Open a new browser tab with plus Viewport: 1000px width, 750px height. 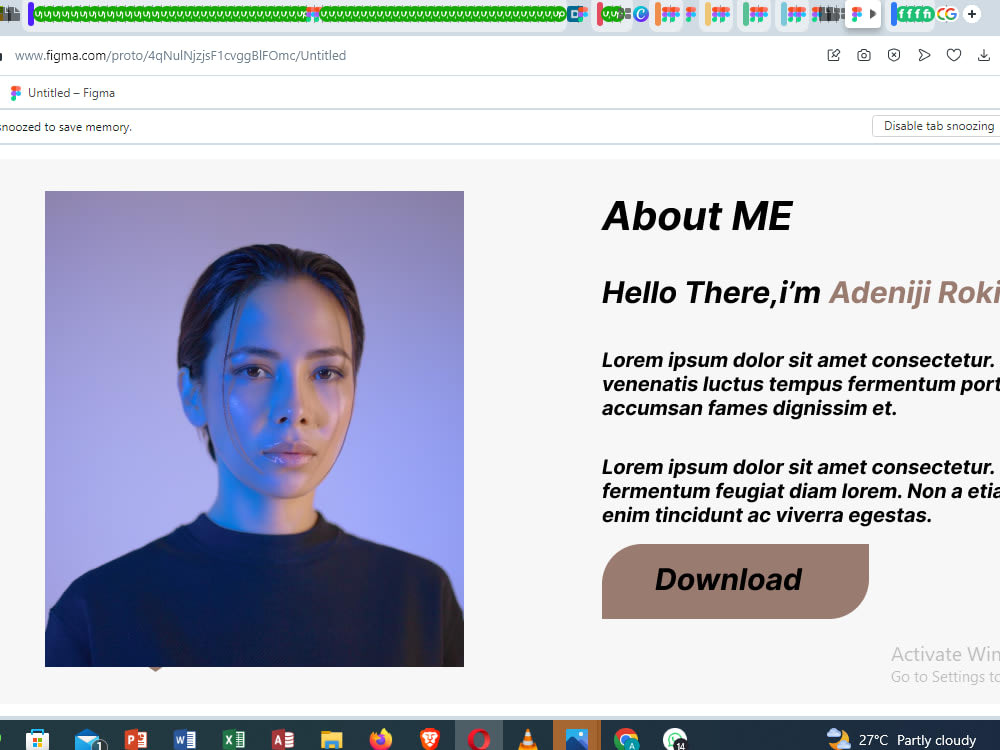[971, 13]
